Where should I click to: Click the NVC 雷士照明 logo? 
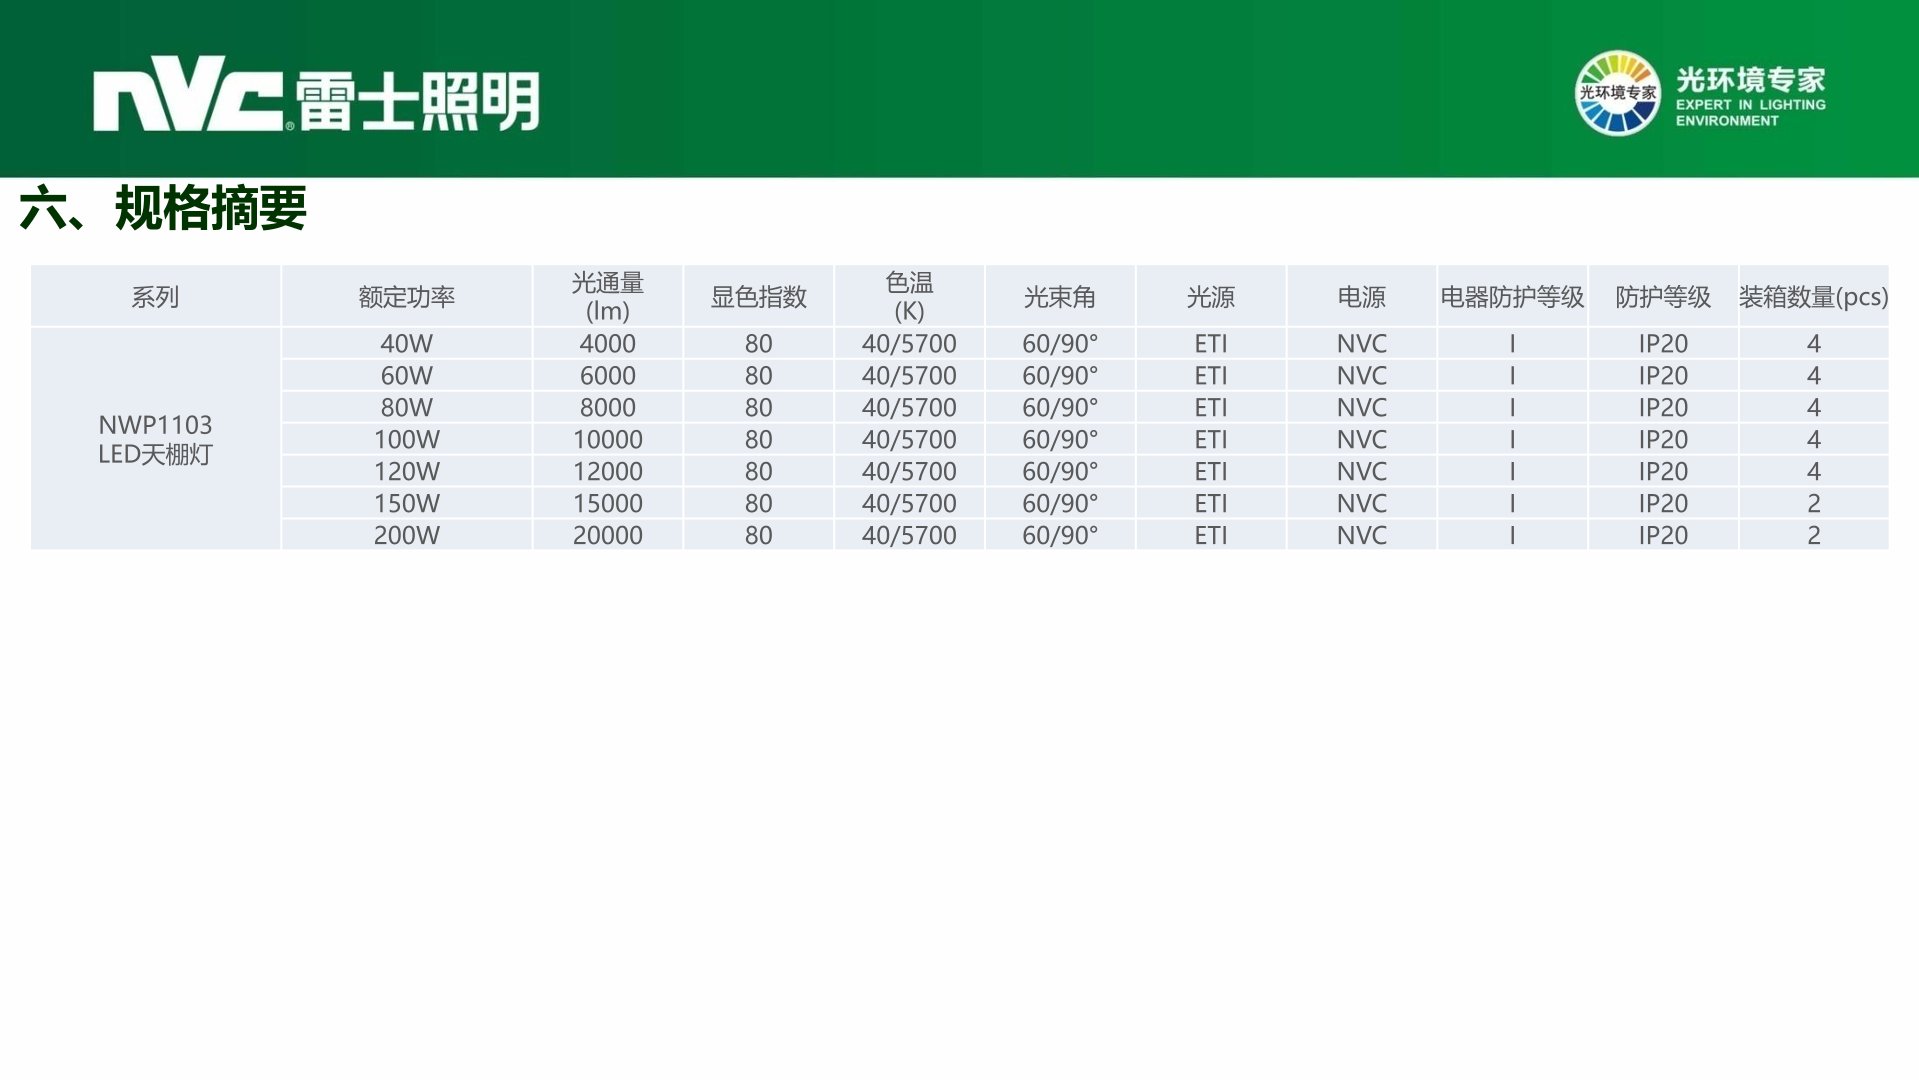coord(316,96)
